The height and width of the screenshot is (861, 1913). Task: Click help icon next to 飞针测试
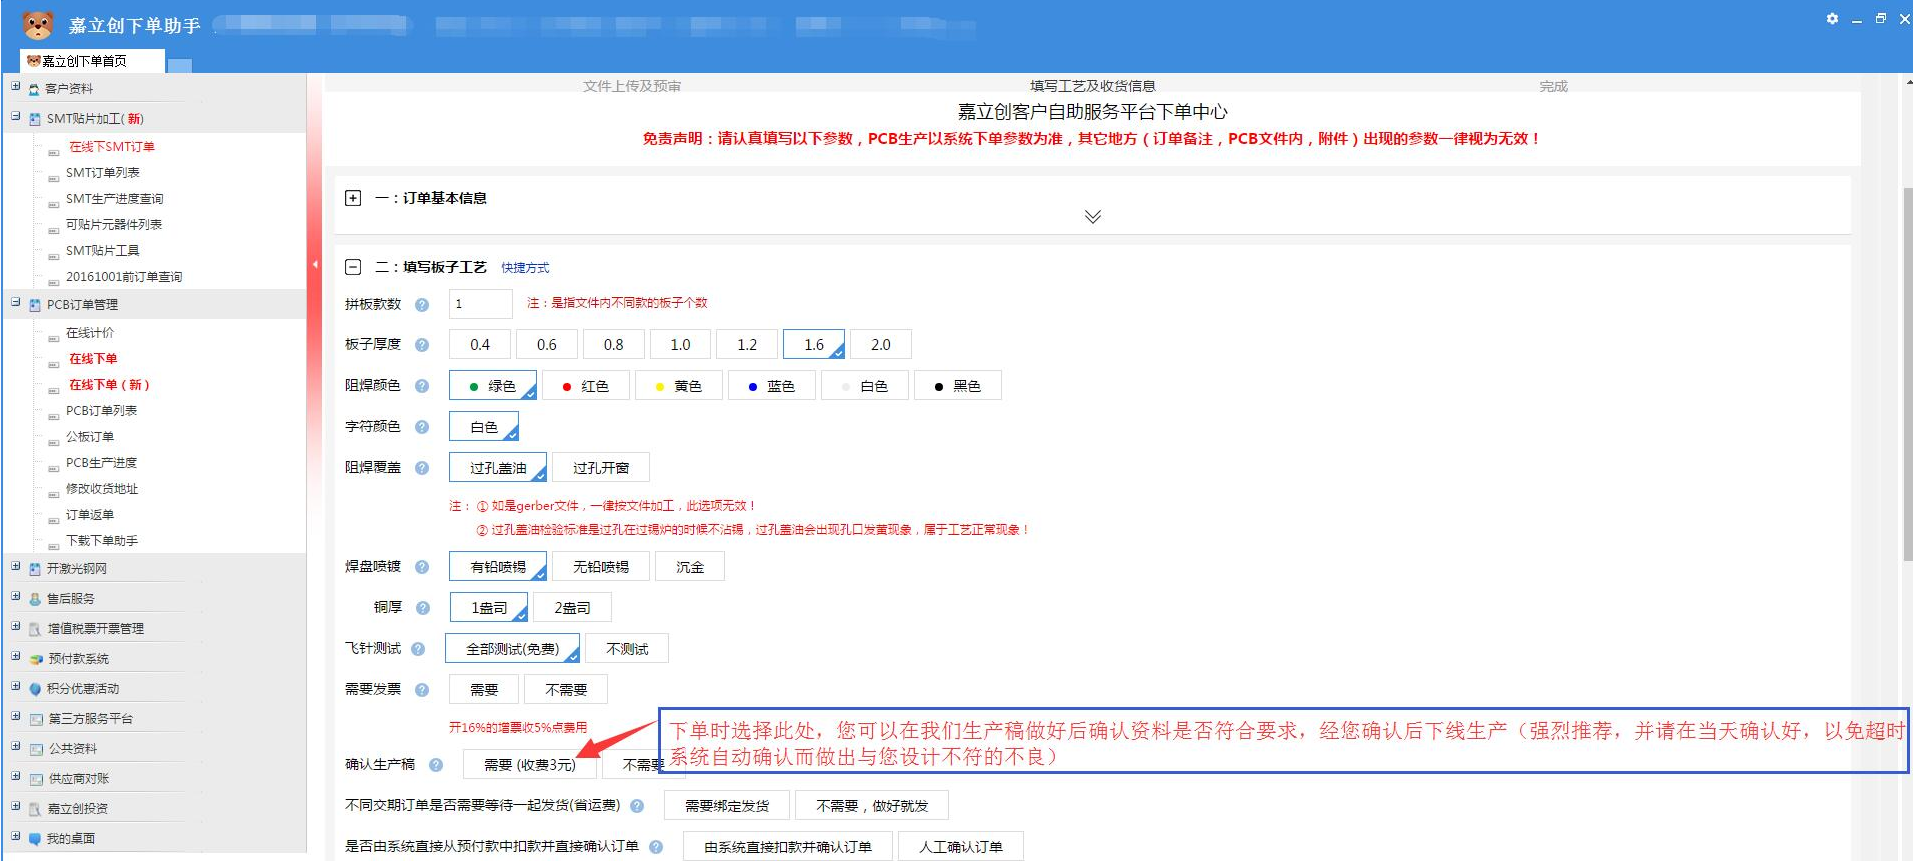pos(418,649)
